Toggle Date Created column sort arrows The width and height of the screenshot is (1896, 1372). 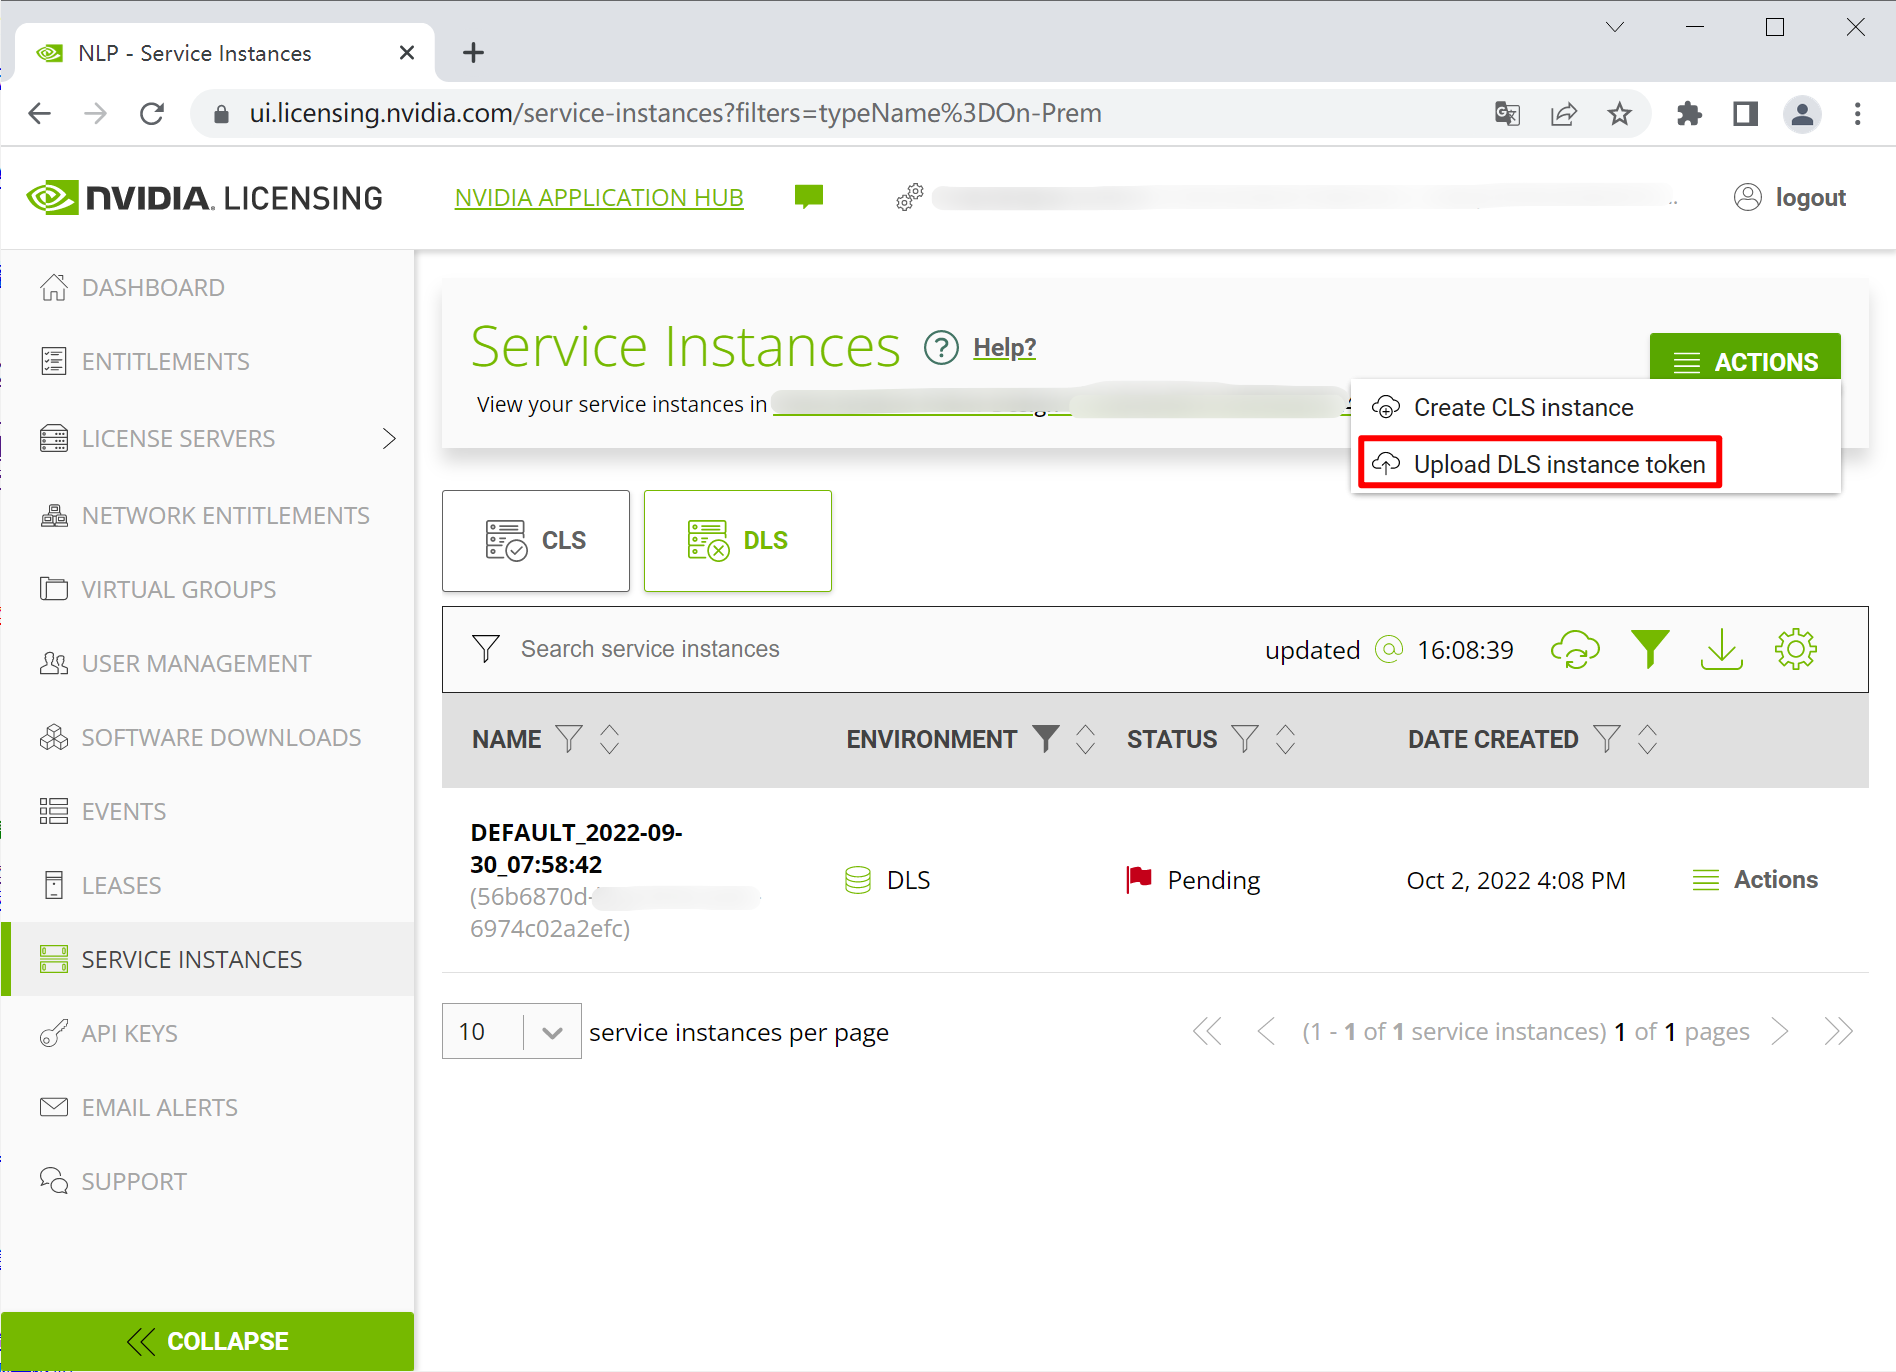(1647, 740)
